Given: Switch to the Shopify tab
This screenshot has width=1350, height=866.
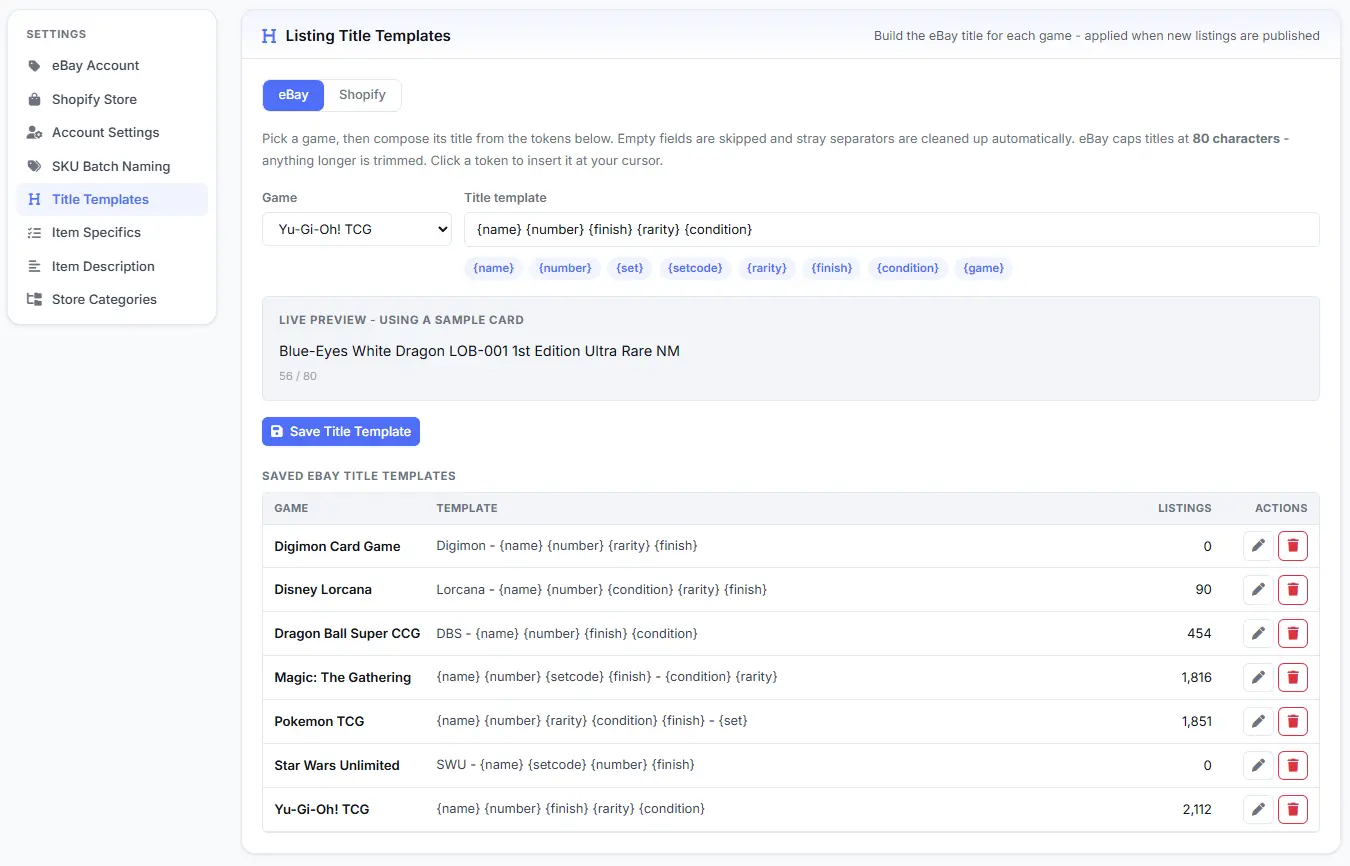Looking at the screenshot, I should click(362, 95).
